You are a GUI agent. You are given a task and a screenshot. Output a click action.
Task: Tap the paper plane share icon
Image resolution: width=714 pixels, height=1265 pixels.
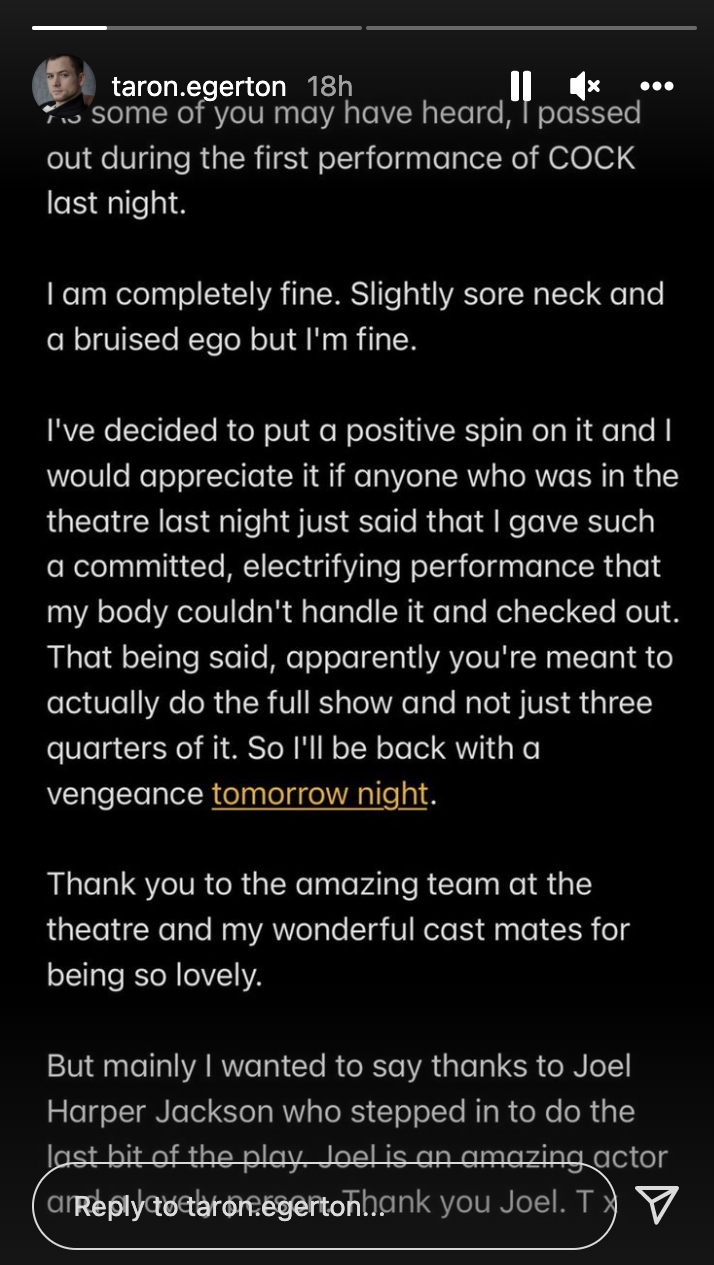(657, 1206)
